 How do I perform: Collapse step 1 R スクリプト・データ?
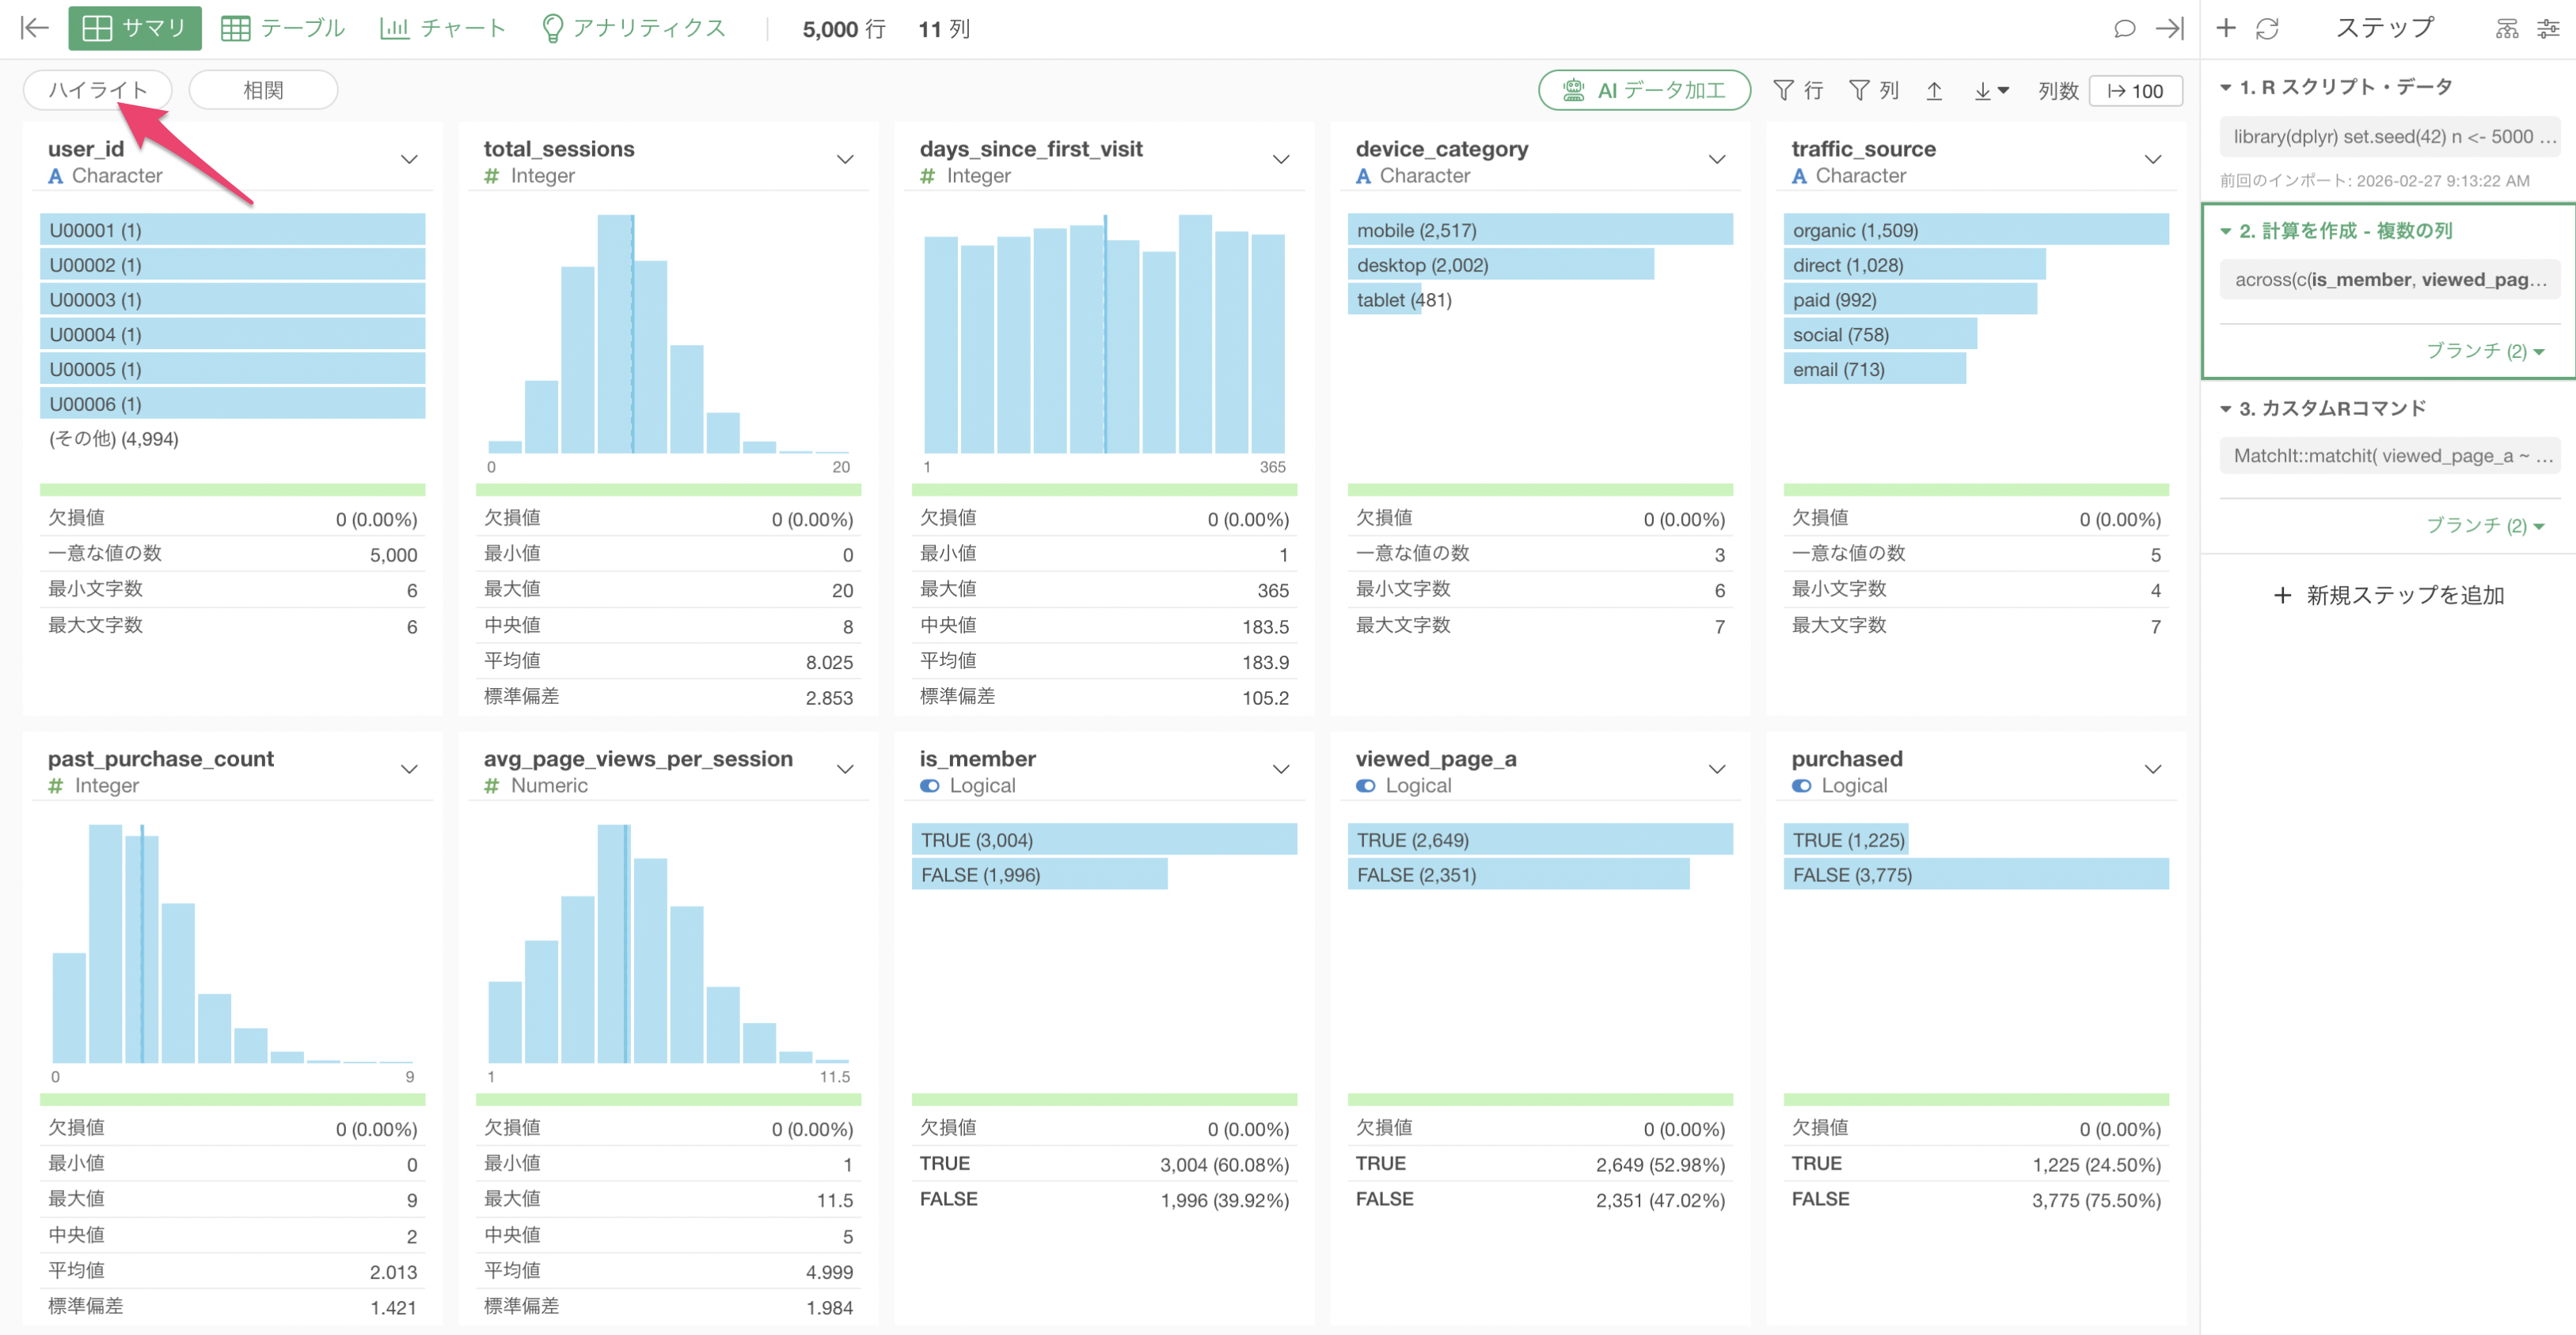point(2226,87)
